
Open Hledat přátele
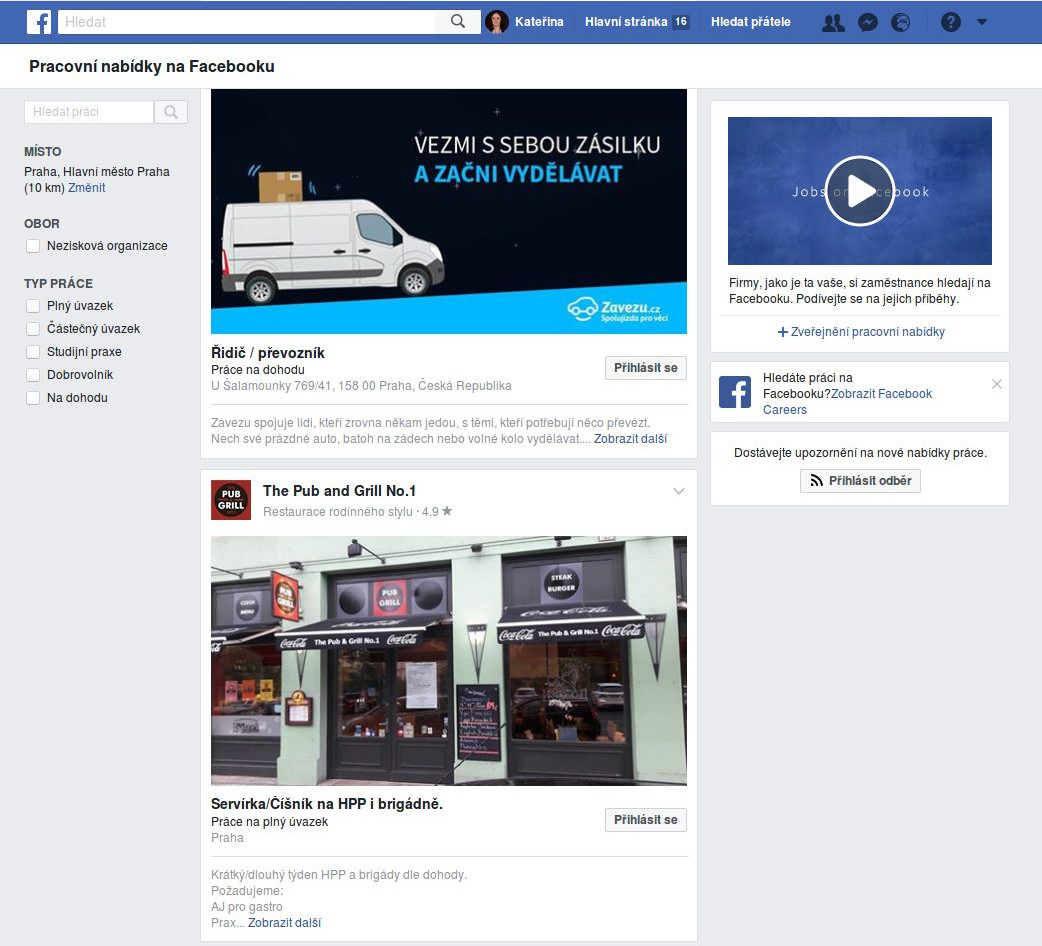tap(751, 22)
